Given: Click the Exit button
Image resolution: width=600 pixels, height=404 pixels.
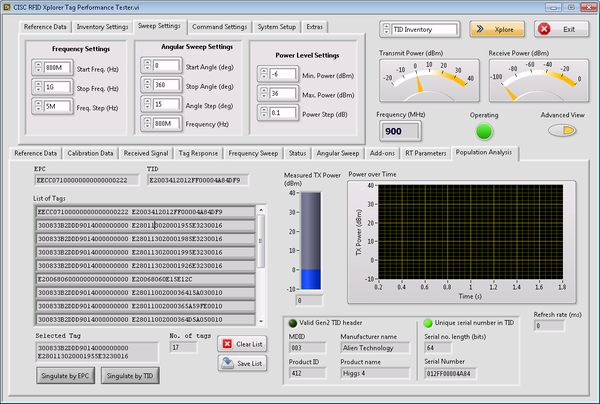Looking at the screenshot, I should pyautogui.click(x=560, y=30).
